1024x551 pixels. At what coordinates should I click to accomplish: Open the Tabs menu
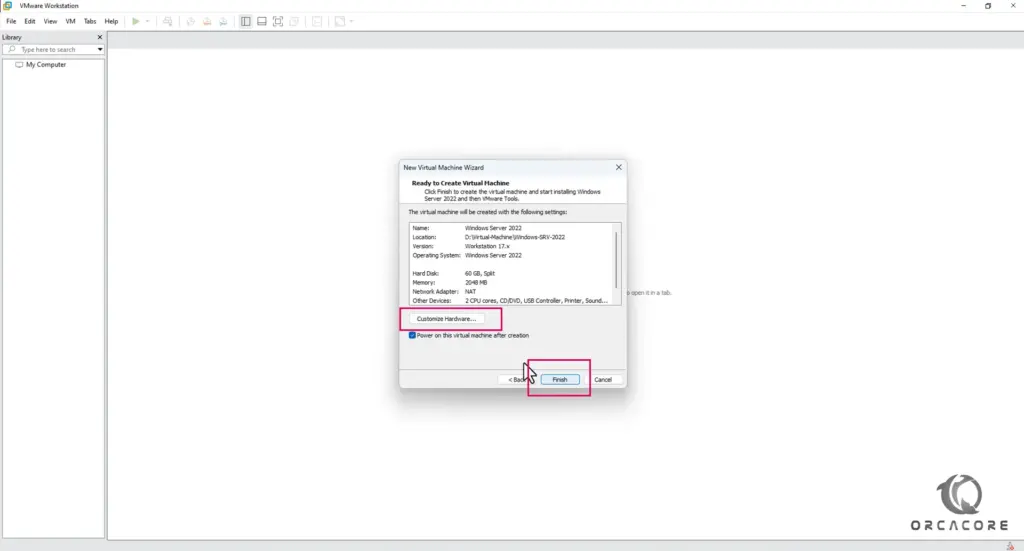coord(90,22)
